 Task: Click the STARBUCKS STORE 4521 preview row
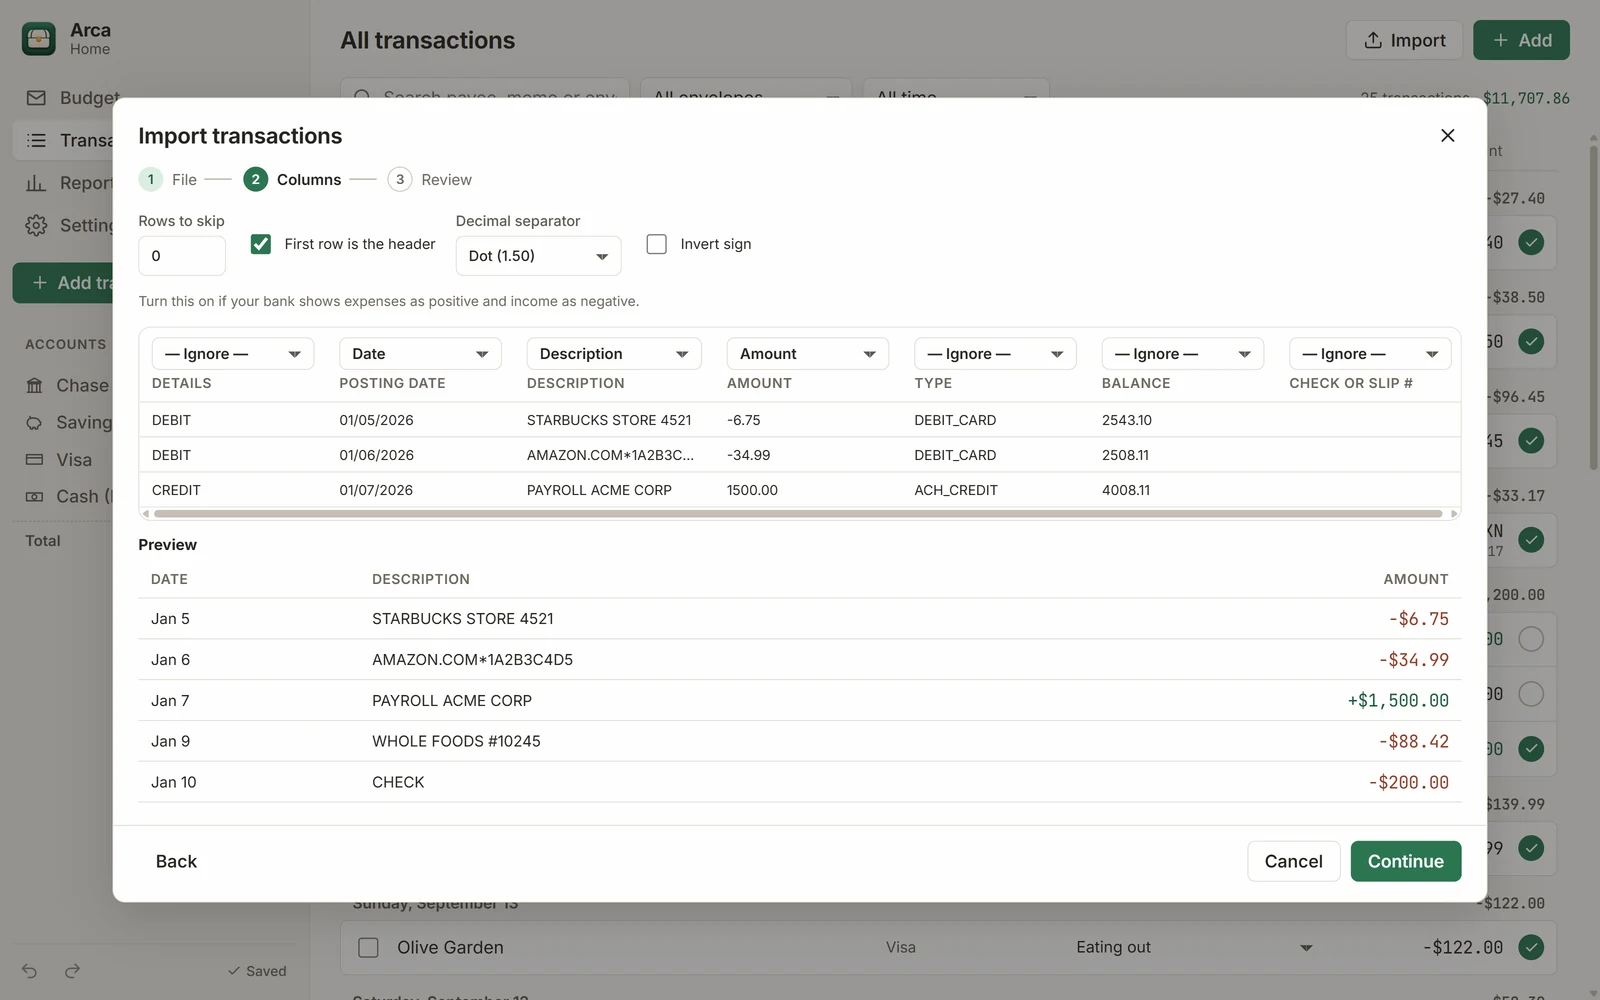[800, 619]
